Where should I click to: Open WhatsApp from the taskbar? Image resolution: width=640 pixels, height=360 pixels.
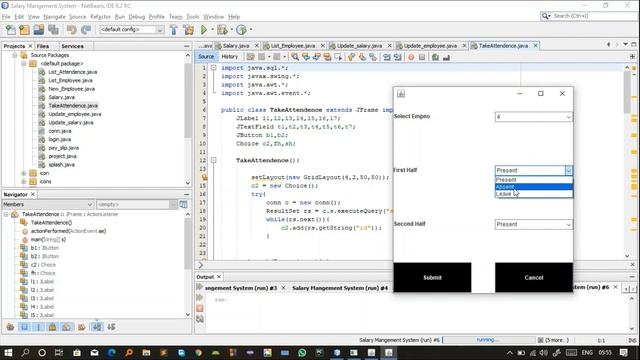[302, 353]
